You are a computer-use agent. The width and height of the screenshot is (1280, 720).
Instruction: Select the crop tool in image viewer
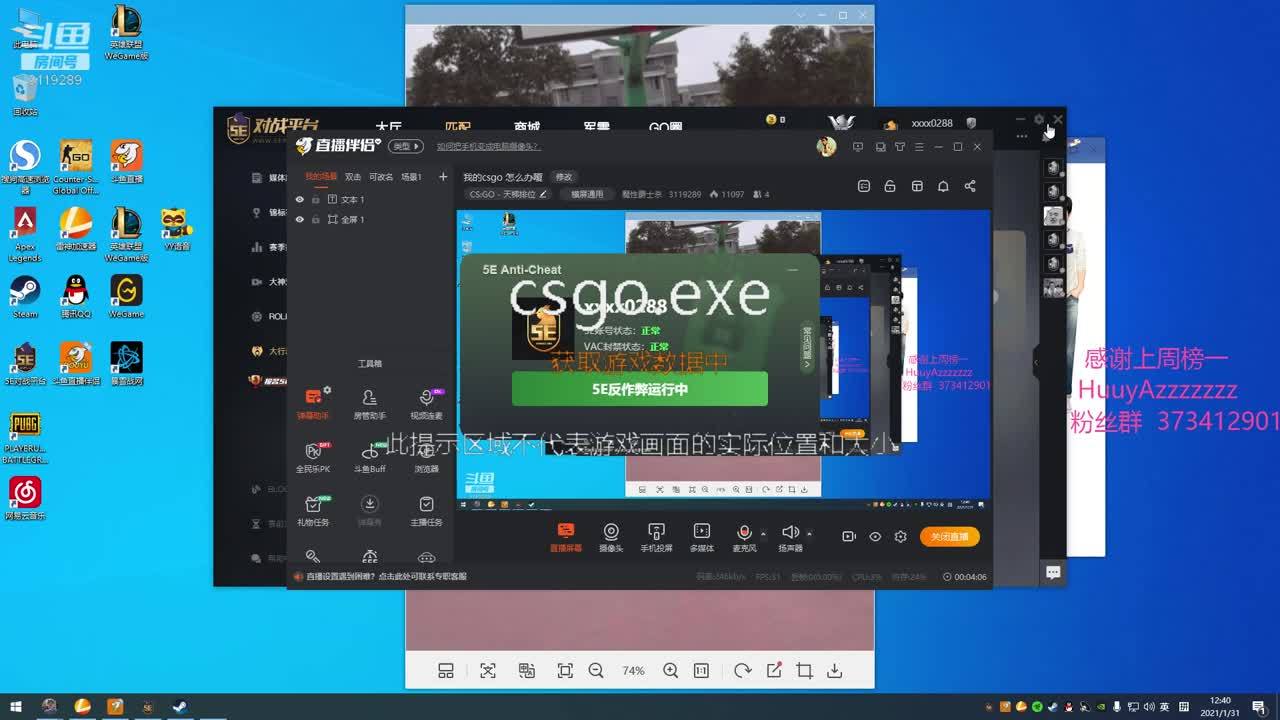click(804, 670)
